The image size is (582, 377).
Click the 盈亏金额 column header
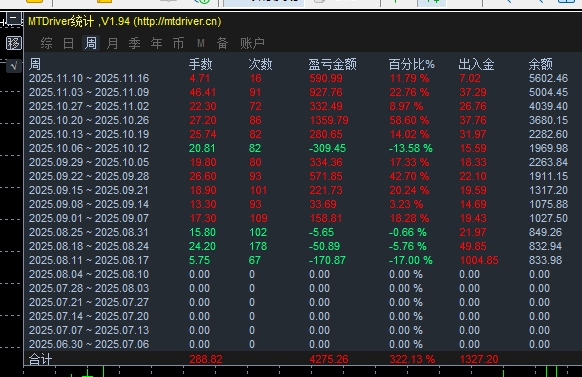pyautogui.click(x=333, y=64)
